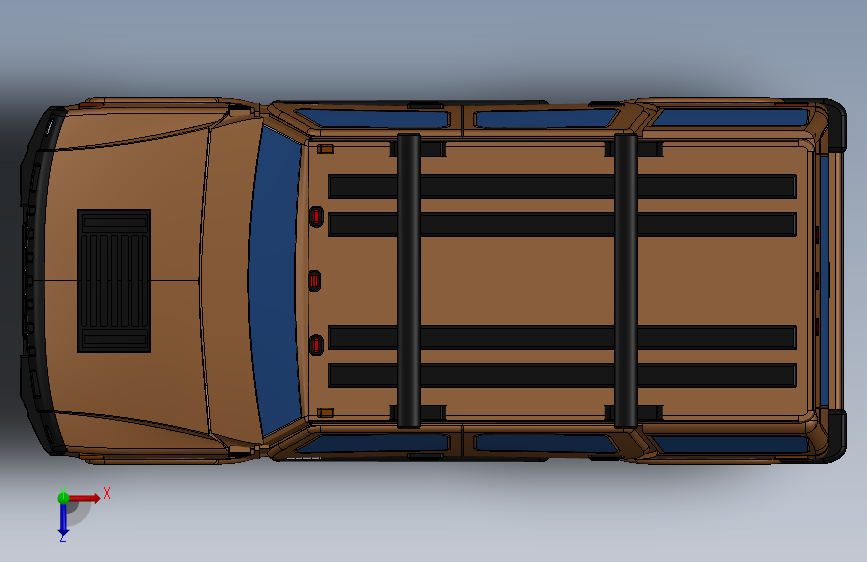Select the upper rear door window glass
The width and height of the screenshot is (867, 562).
tap(545, 118)
